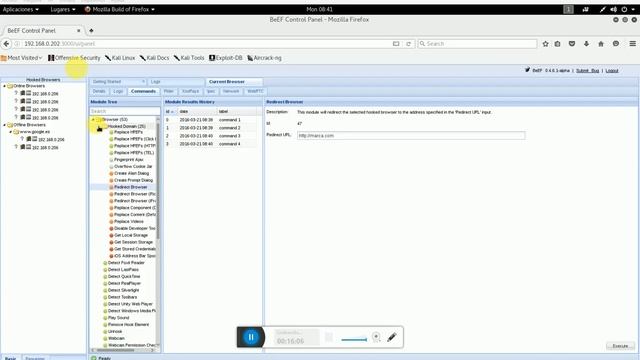Open the Firefox hamburger menu
Screen dimensions: 640x360
click(632, 44)
